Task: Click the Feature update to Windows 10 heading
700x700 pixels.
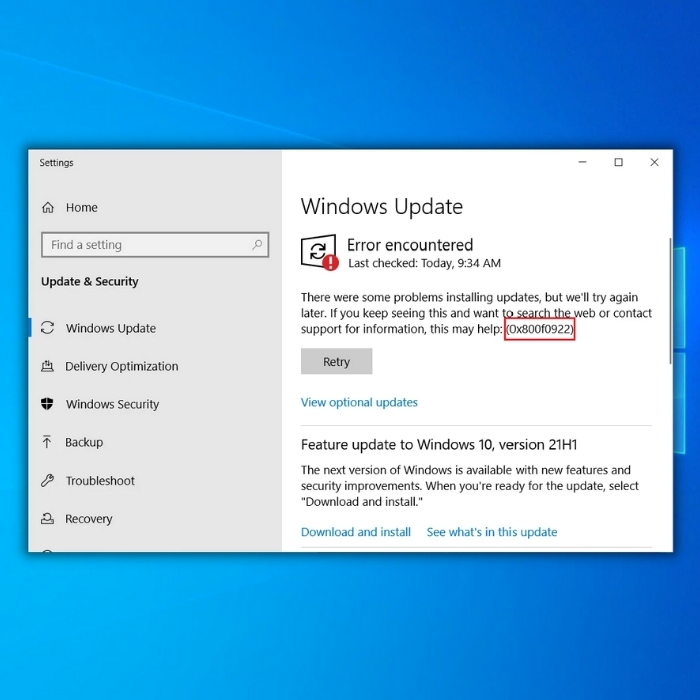Action: click(439, 445)
